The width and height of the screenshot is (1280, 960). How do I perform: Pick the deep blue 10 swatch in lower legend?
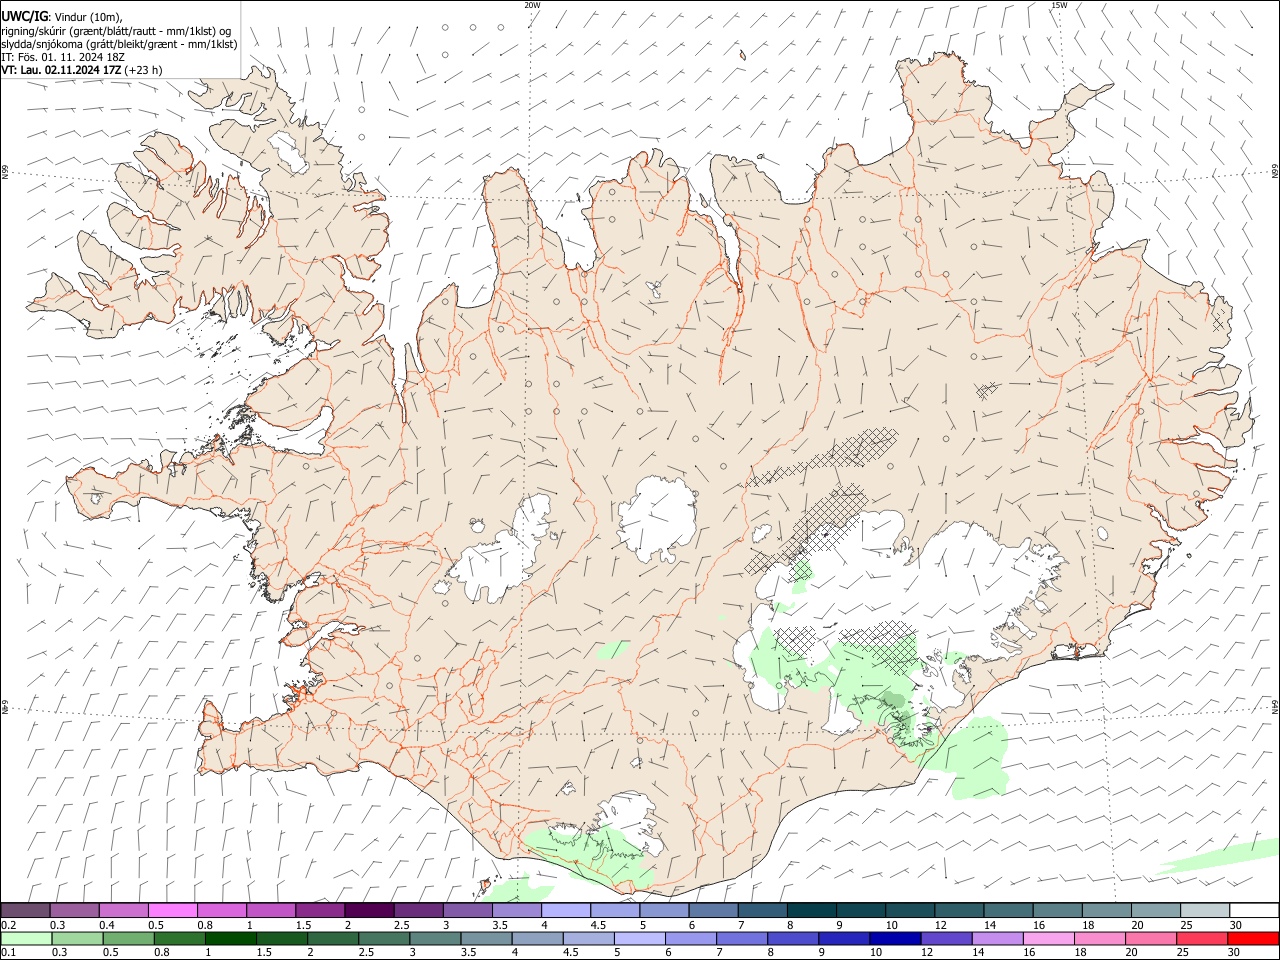[x=895, y=938]
